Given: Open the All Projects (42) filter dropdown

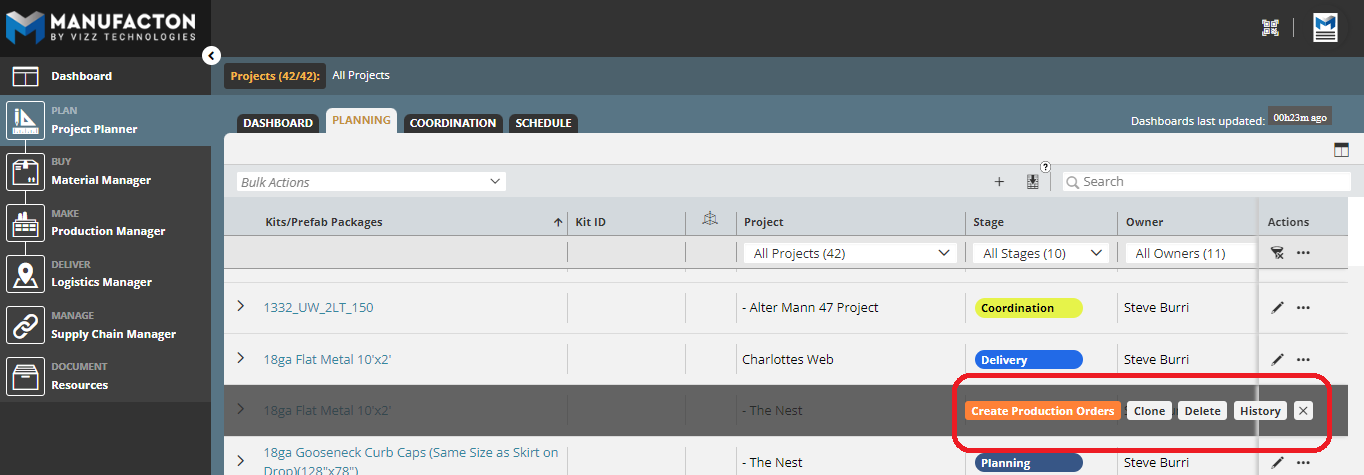Looking at the screenshot, I should point(849,254).
